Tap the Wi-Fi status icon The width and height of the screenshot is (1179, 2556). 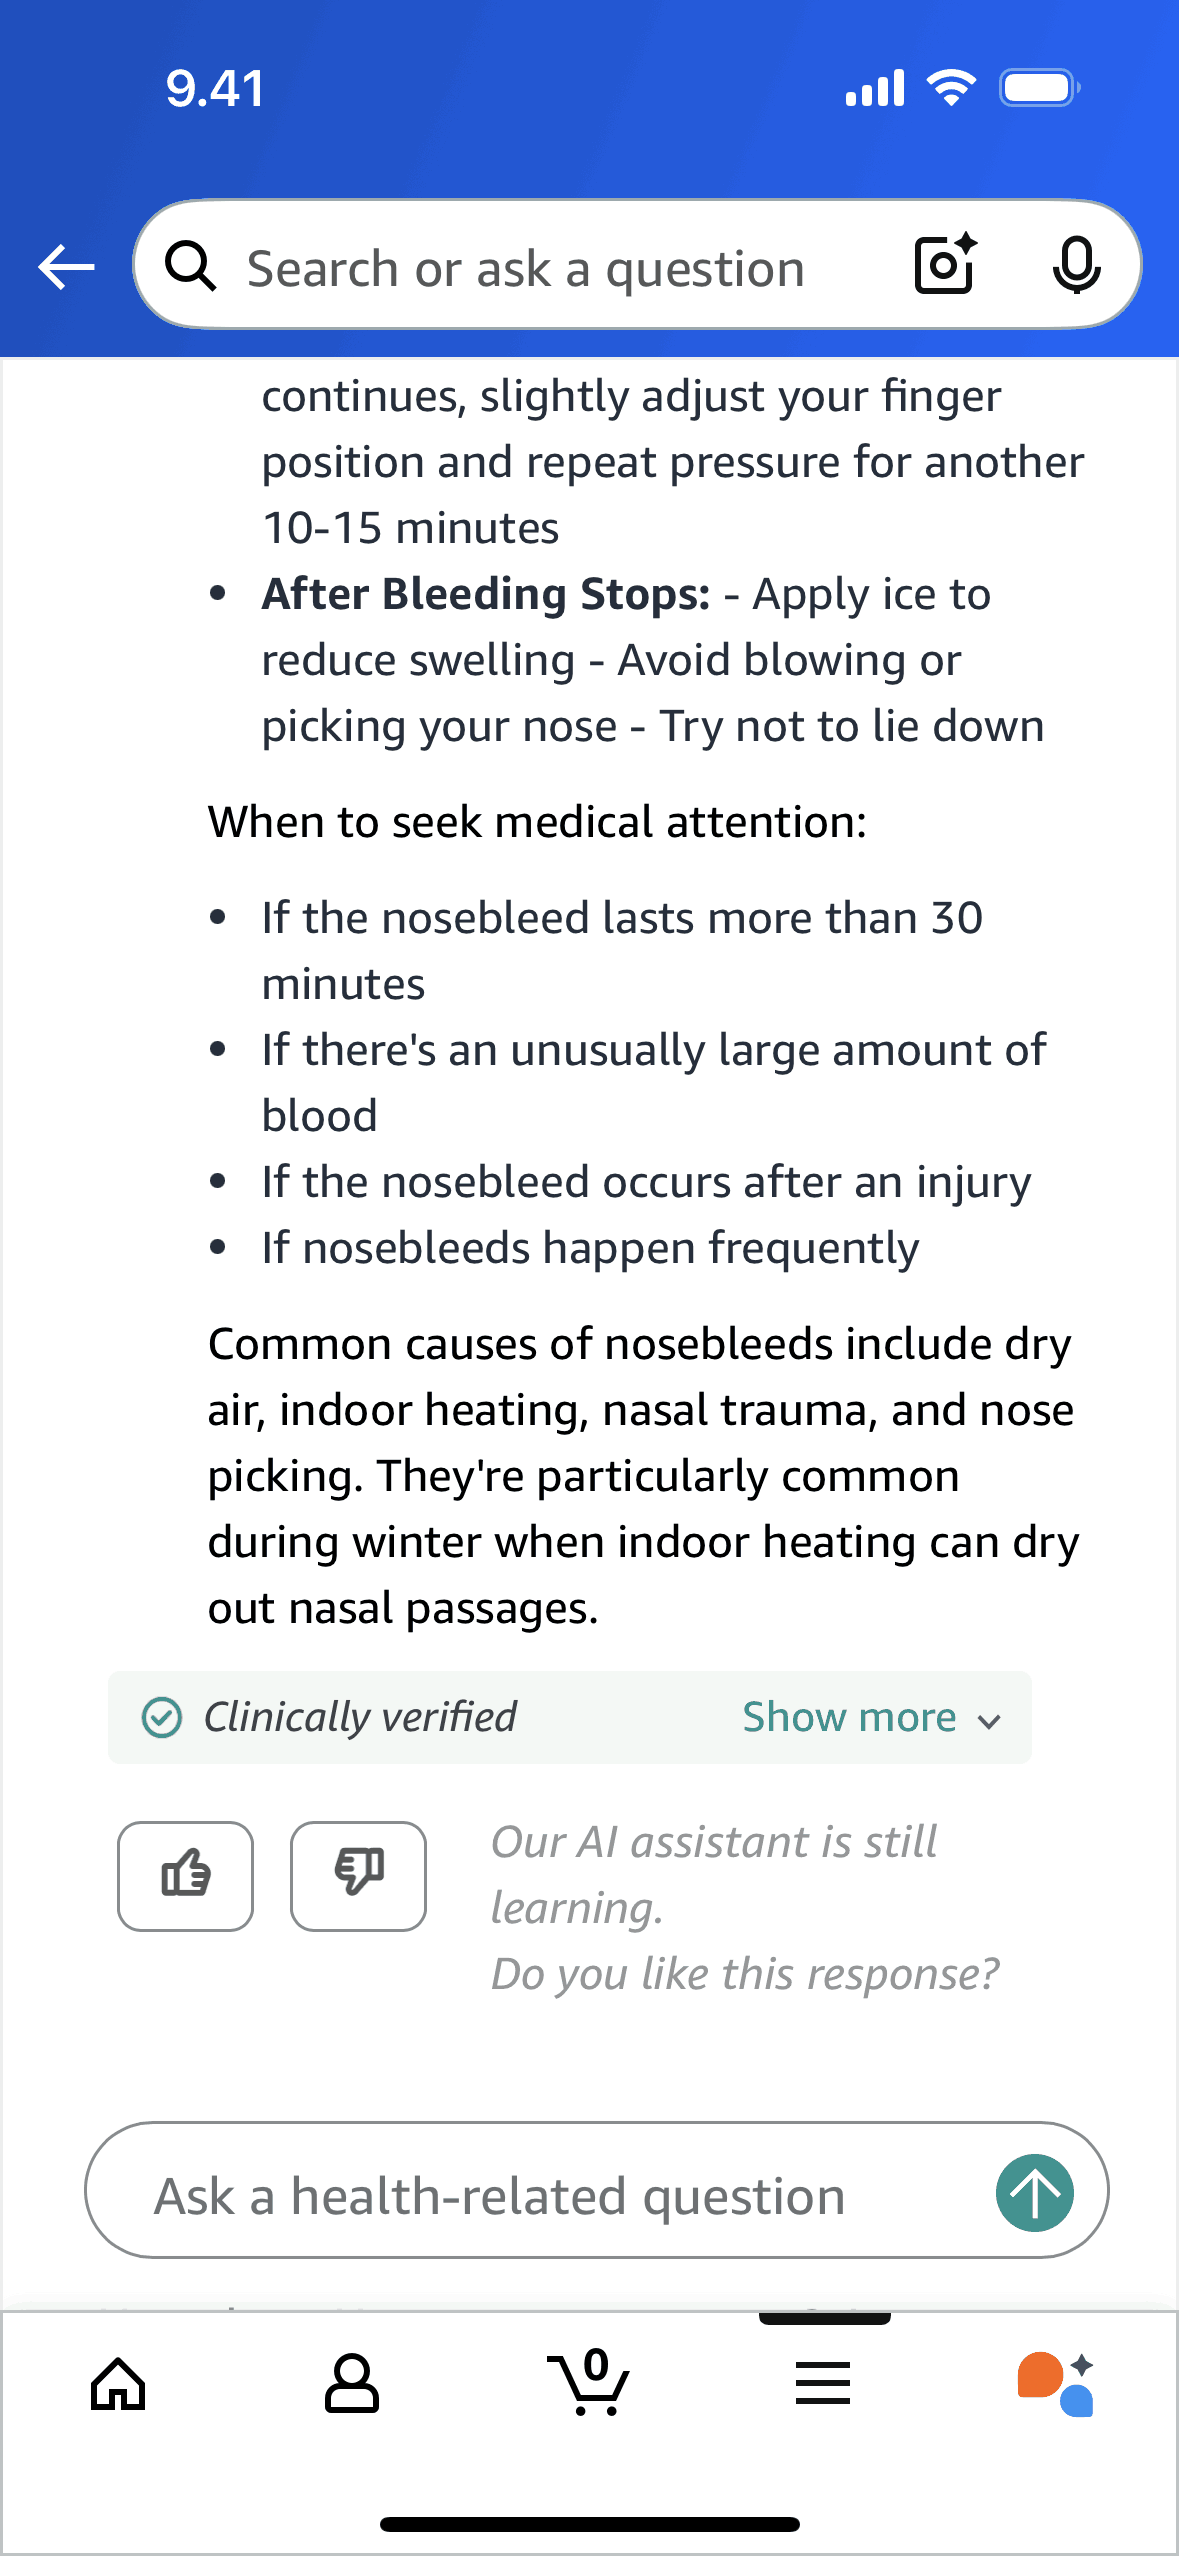pyautogui.click(x=951, y=88)
